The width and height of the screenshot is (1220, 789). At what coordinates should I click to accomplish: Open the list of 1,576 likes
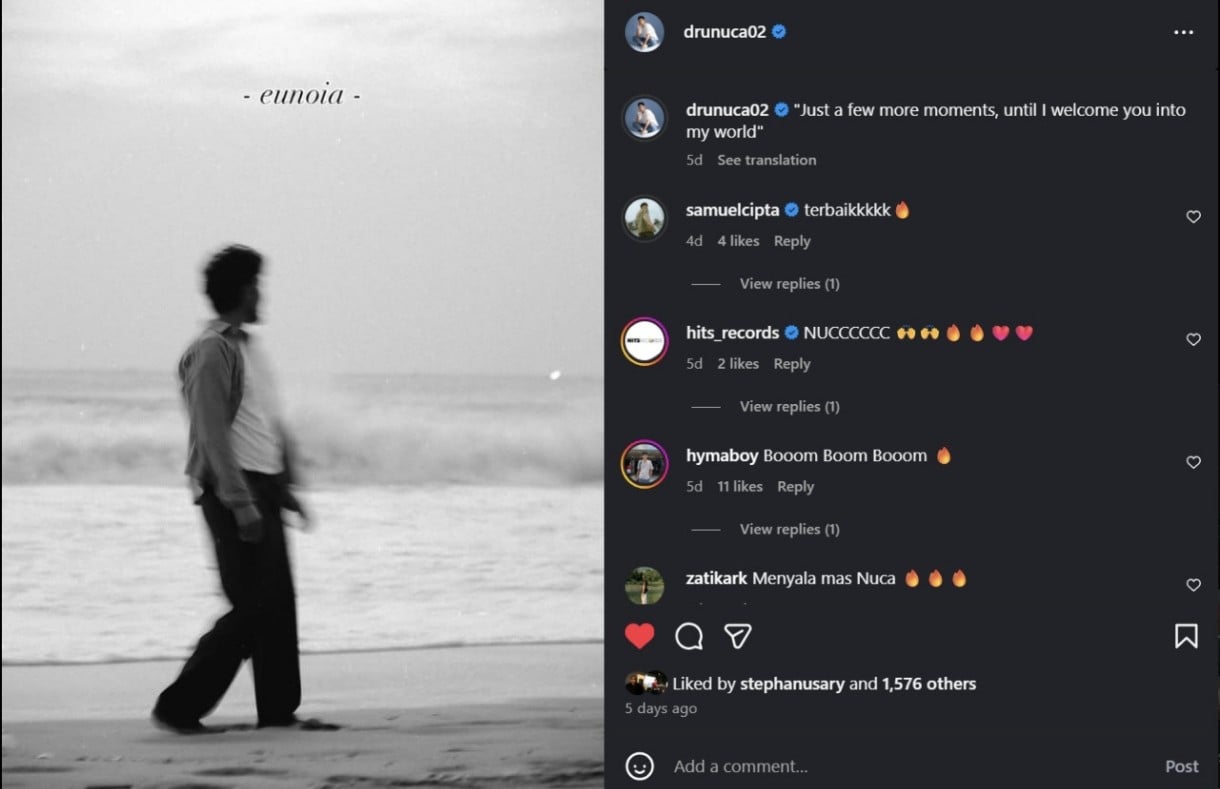click(930, 683)
